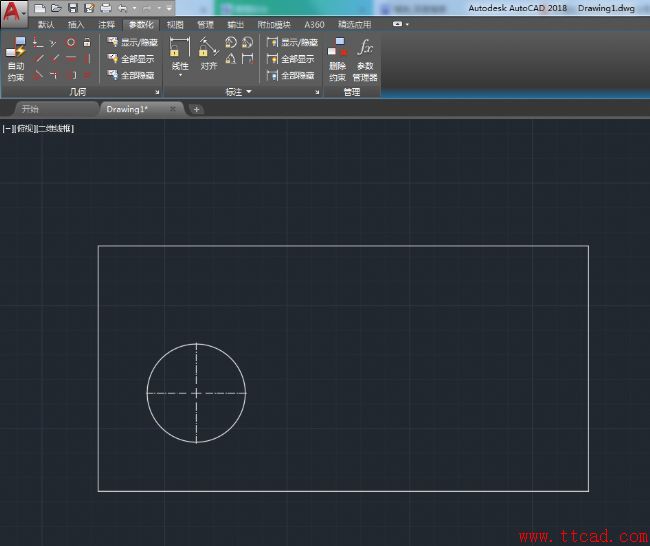Expand the 标注 panel dropdown
The image size is (650, 546).
[x=238, y=92]
